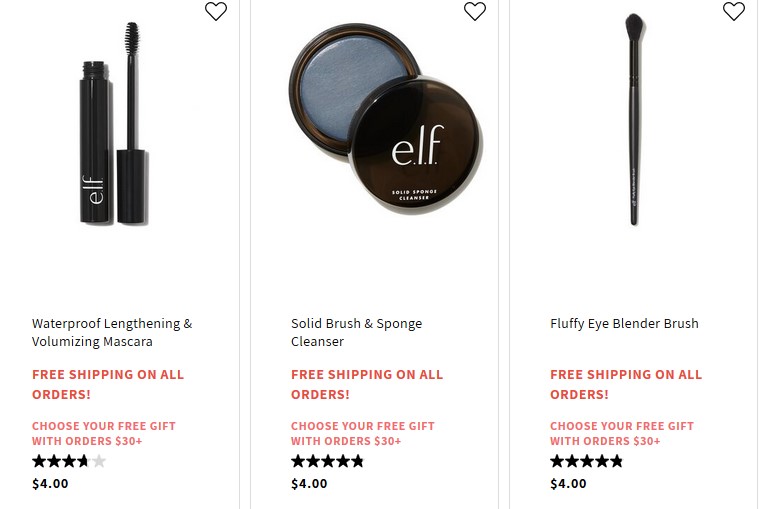
Task: Click the Fluffy Eye Blender Brush $4.00 price
Action: 568,484
